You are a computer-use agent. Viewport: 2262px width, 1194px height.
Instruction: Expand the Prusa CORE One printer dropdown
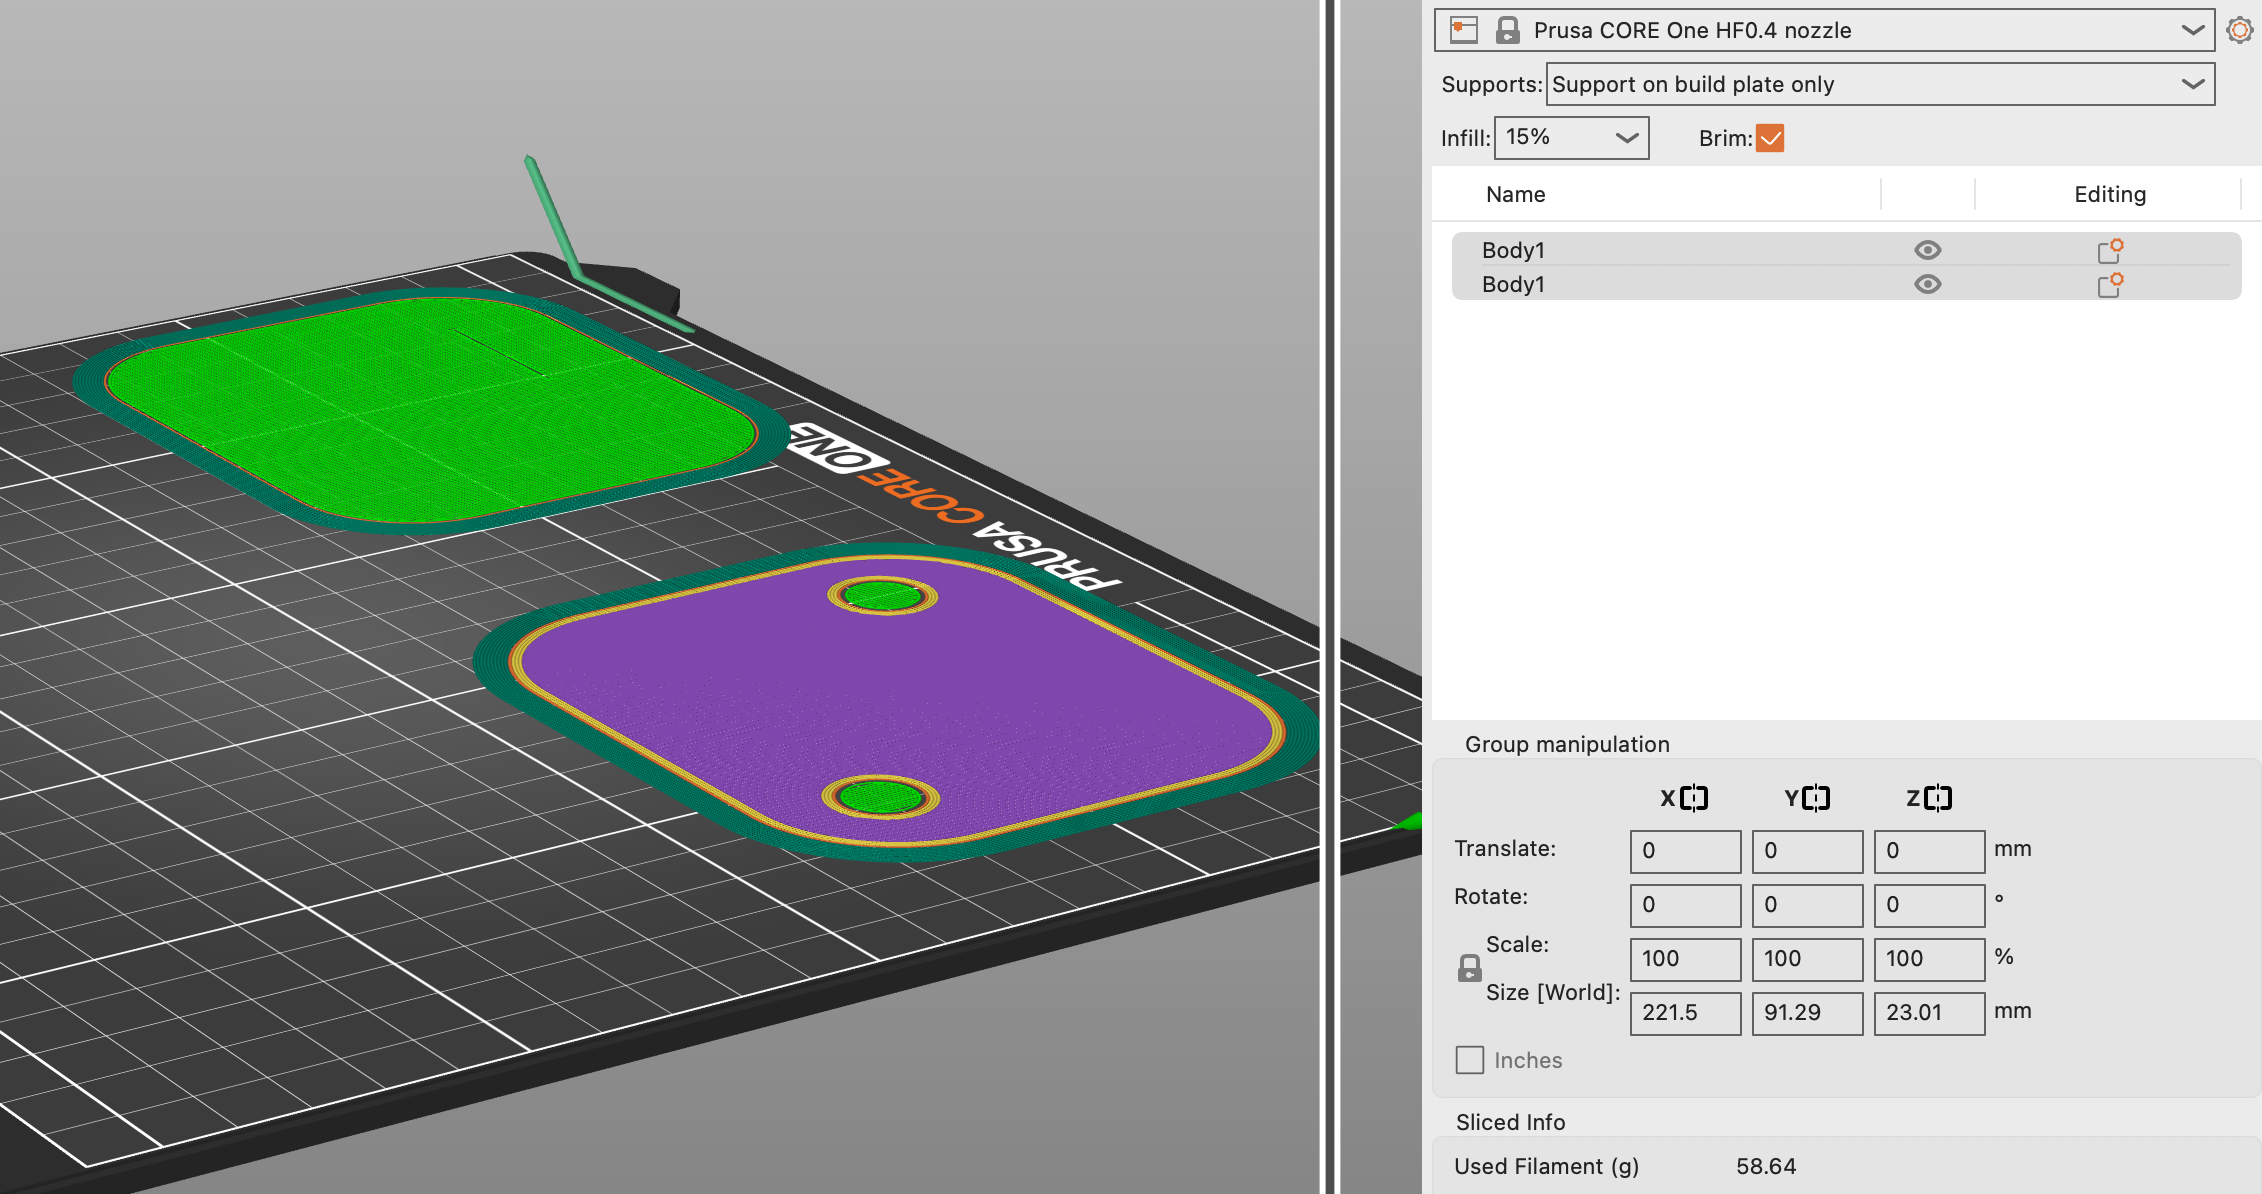click(x=2192, y=30)
